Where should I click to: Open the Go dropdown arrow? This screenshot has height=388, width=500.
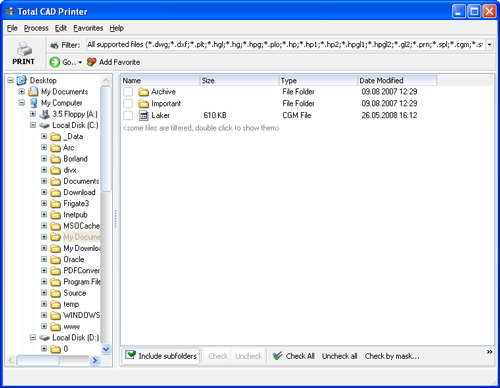click(80, 62)
